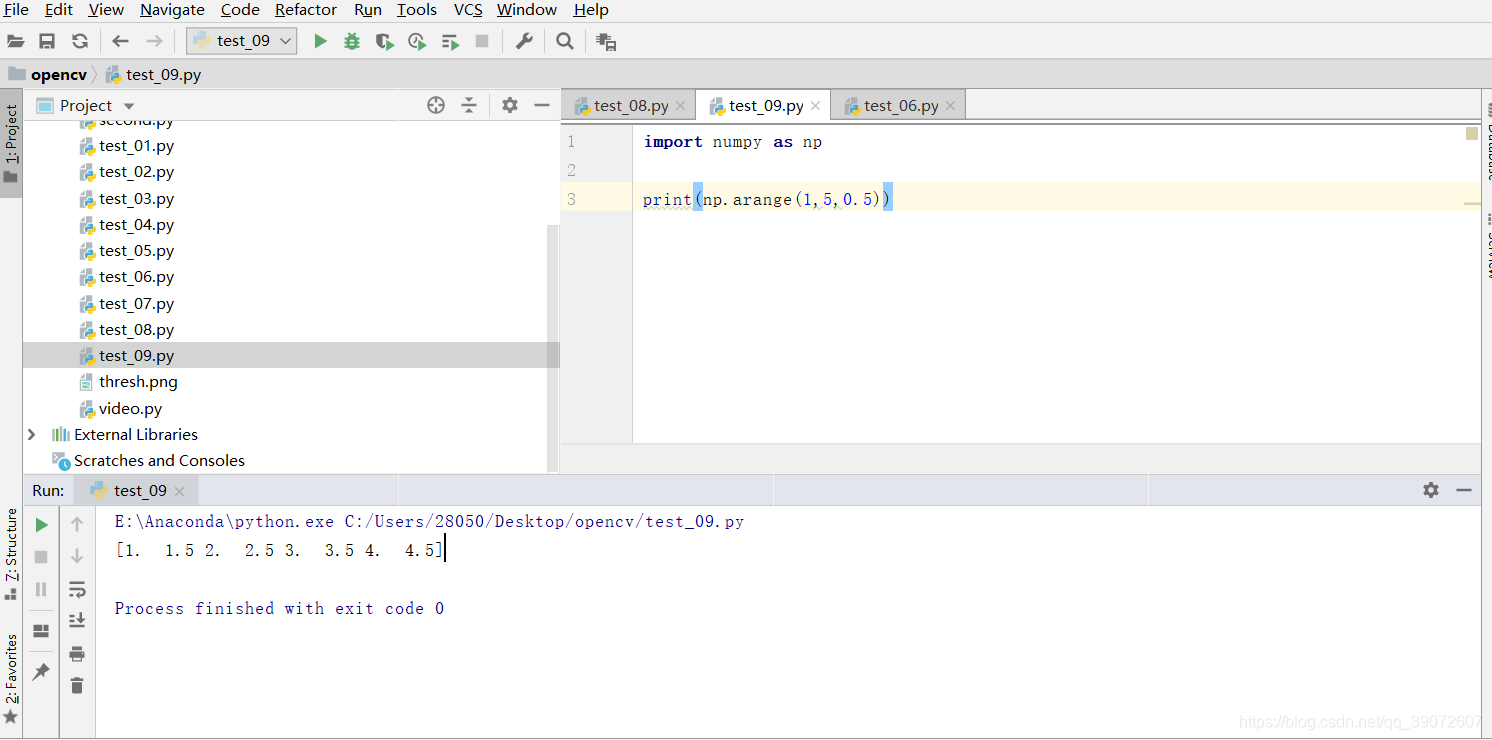This screenshot has width=1492, height=740.
Task: Open the Navigate menu
Action: [x=172, y=10]
